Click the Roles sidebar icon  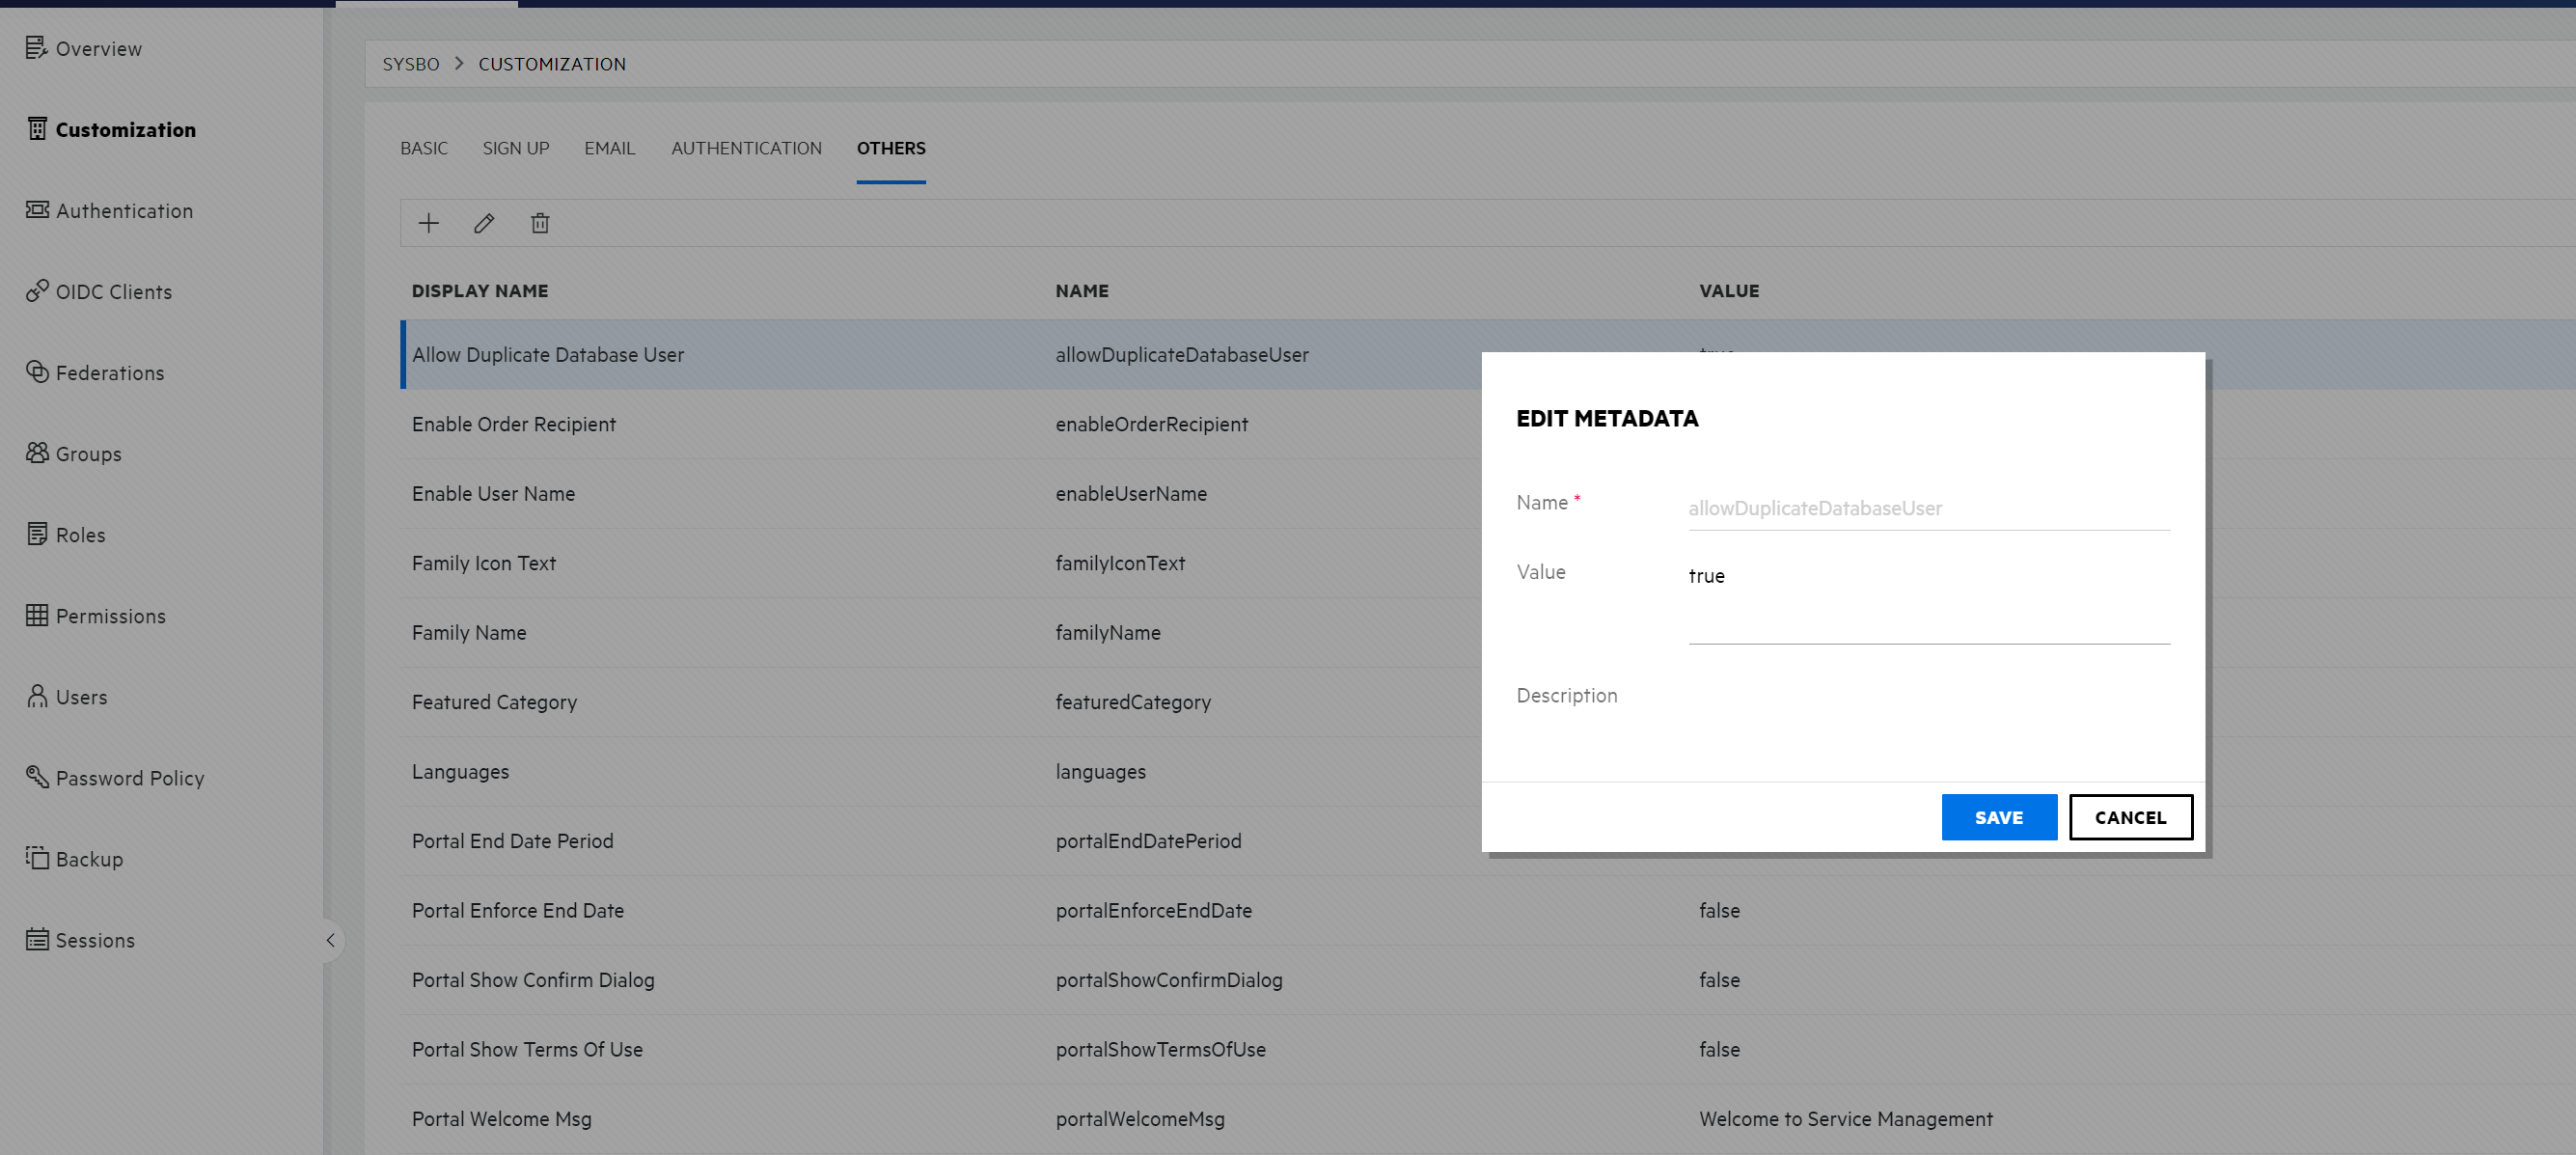(37, 534)
